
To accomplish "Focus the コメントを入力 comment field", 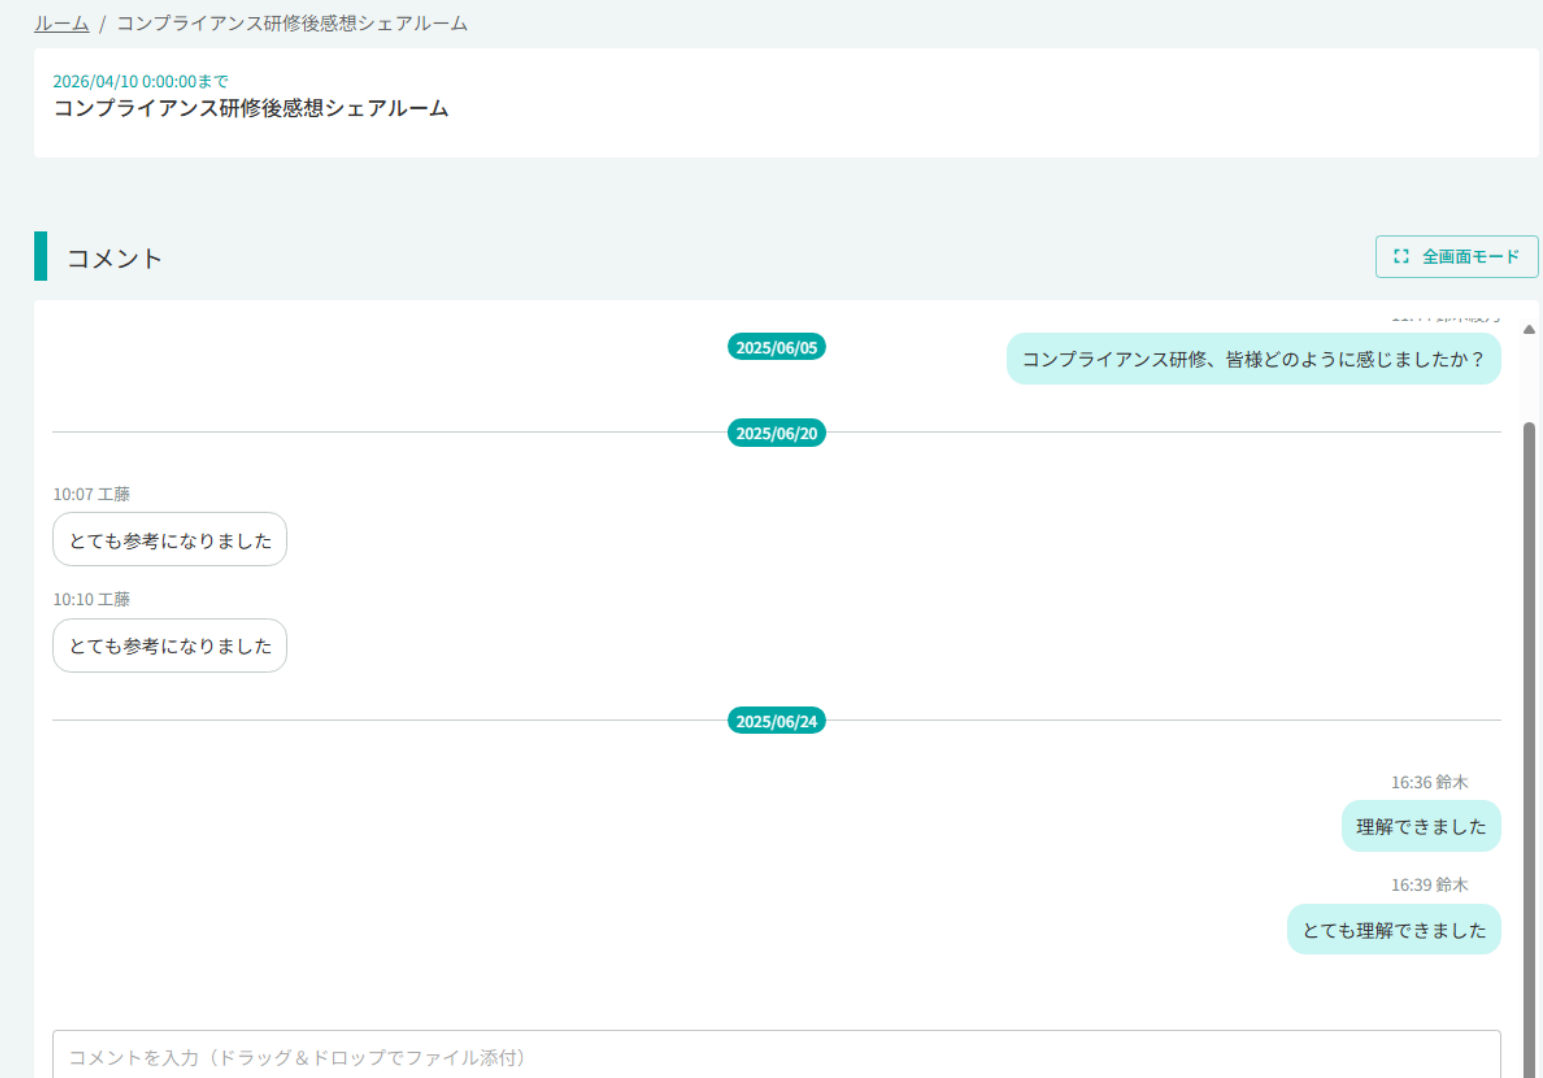I will coord(776,1055).
